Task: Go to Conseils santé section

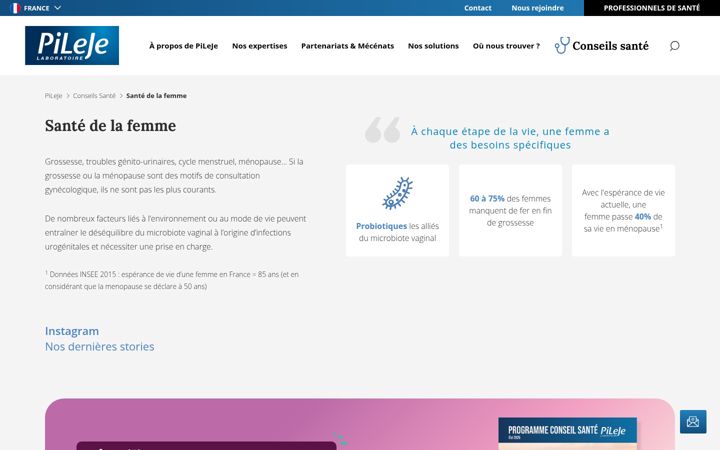Action: point(610,46)
